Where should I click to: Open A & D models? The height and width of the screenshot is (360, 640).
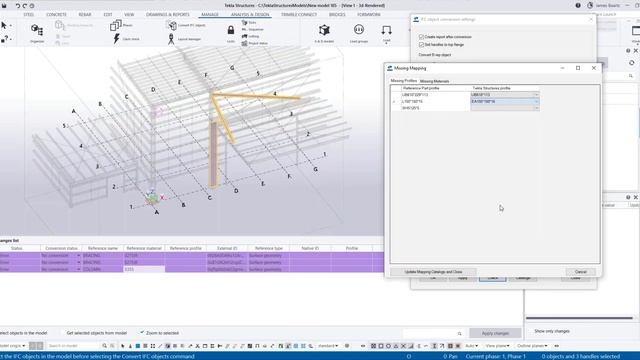324,33
